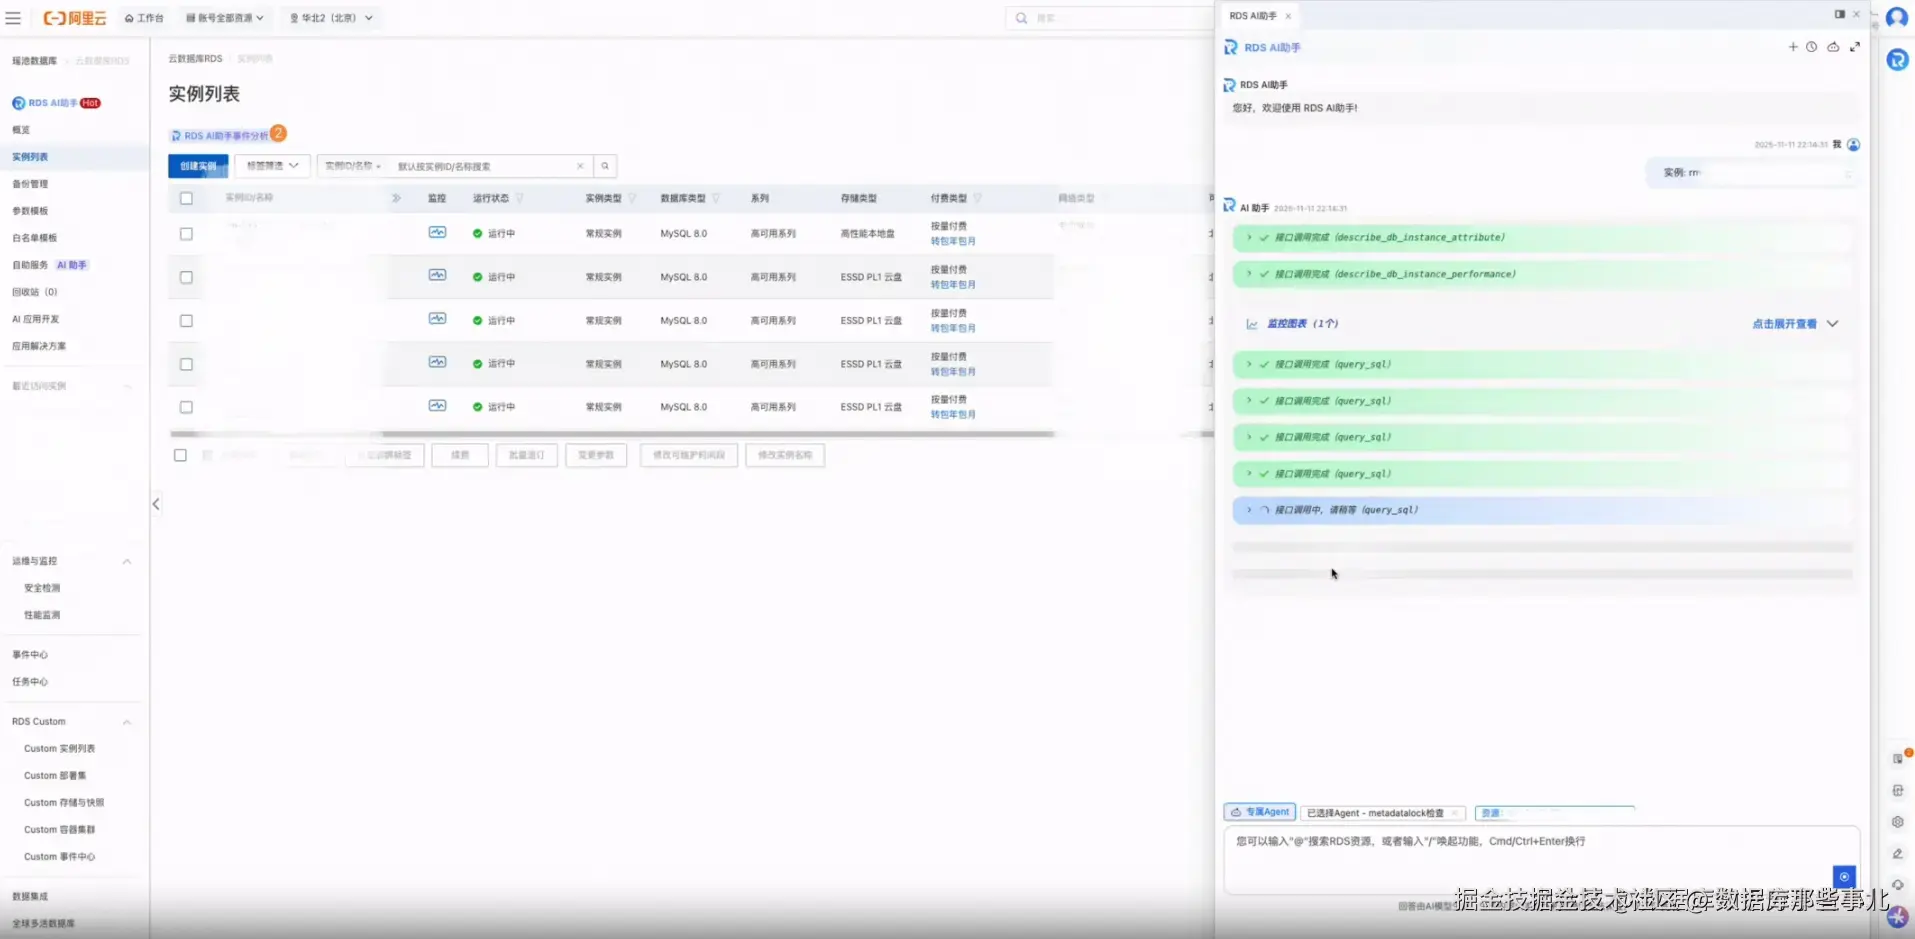Click the table horizontal scrollbar
The image size is (1915, 939).
click(x=612, y=434)
